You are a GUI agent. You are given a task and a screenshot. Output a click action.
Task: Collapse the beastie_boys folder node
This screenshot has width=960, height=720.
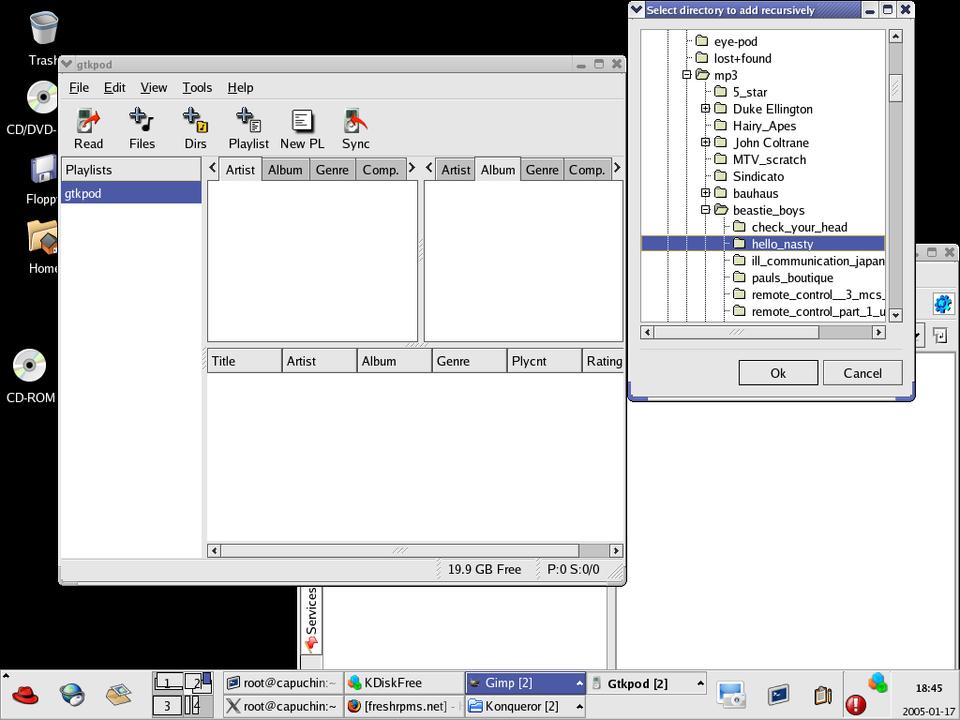(706, 210)
